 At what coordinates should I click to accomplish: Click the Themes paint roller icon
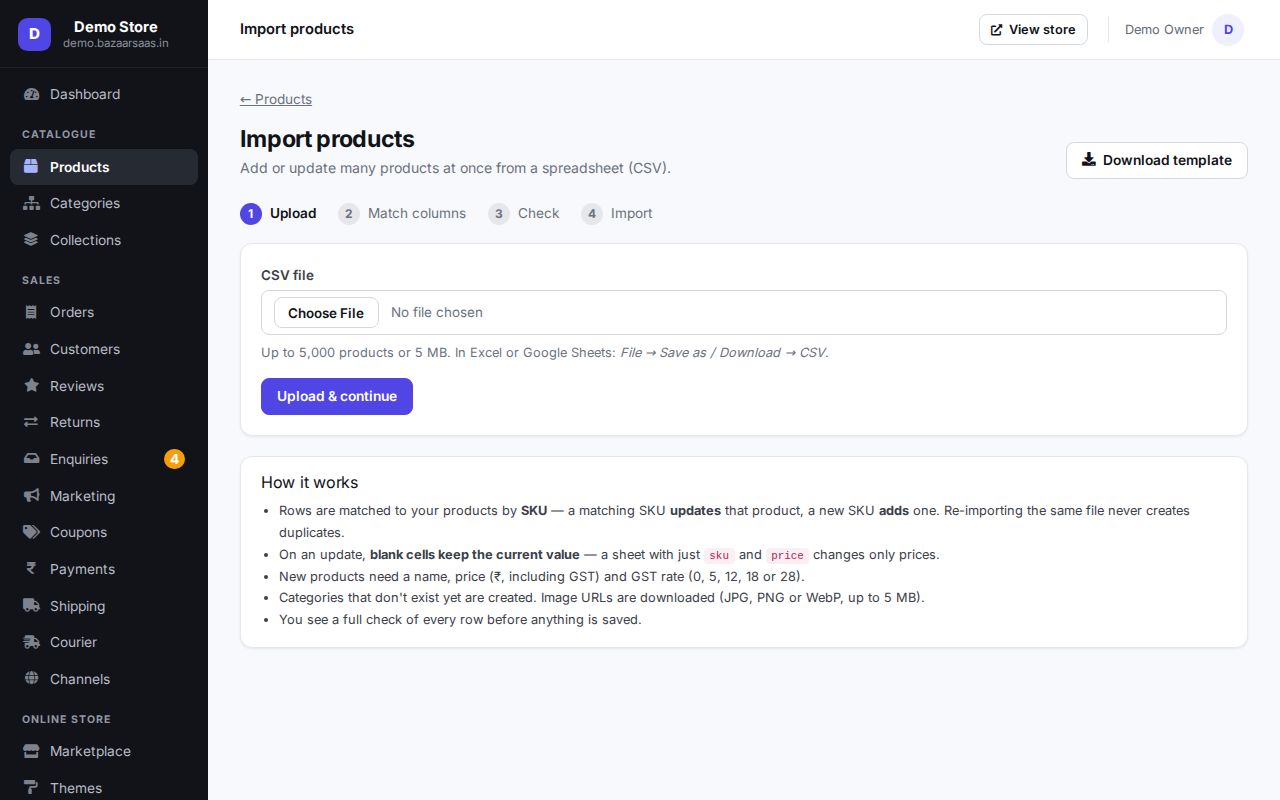[x=31, y=788]
